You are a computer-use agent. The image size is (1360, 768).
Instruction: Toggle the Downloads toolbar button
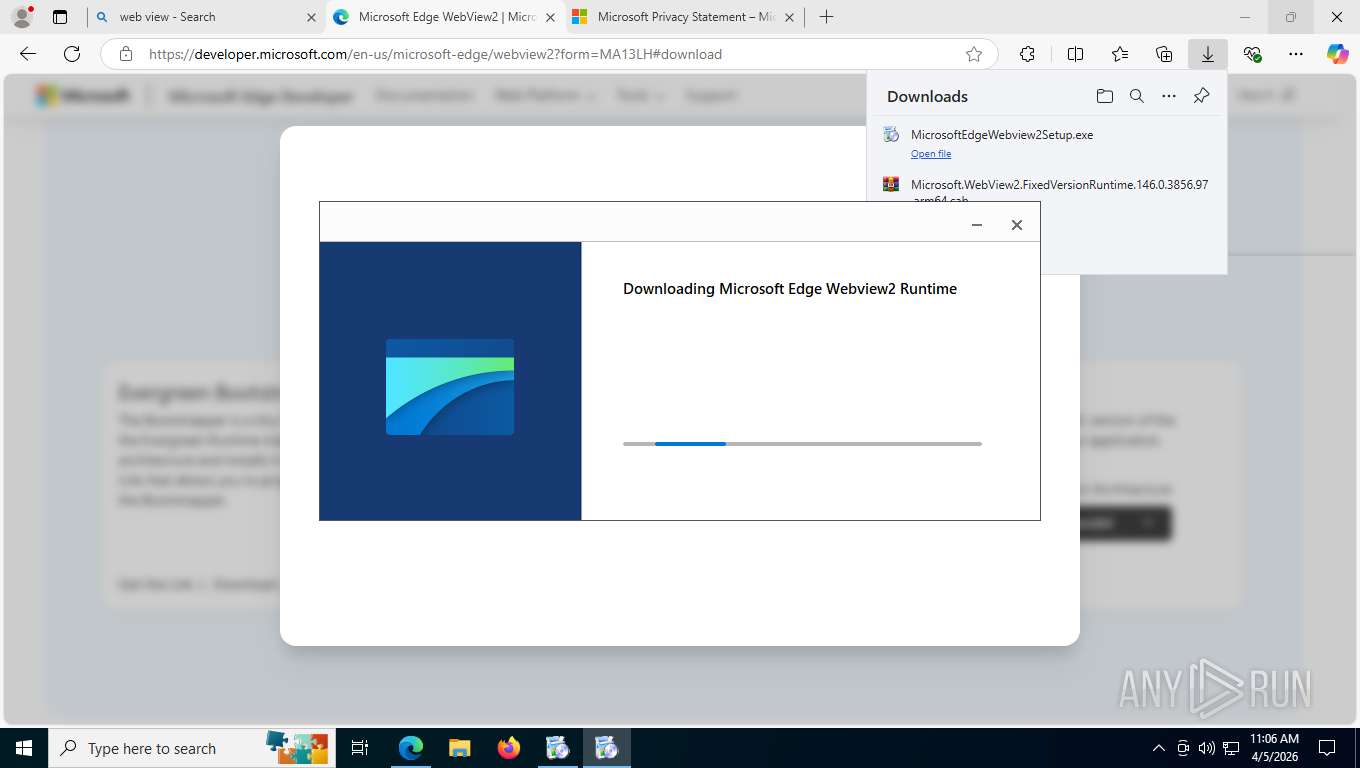point(1208,54)
